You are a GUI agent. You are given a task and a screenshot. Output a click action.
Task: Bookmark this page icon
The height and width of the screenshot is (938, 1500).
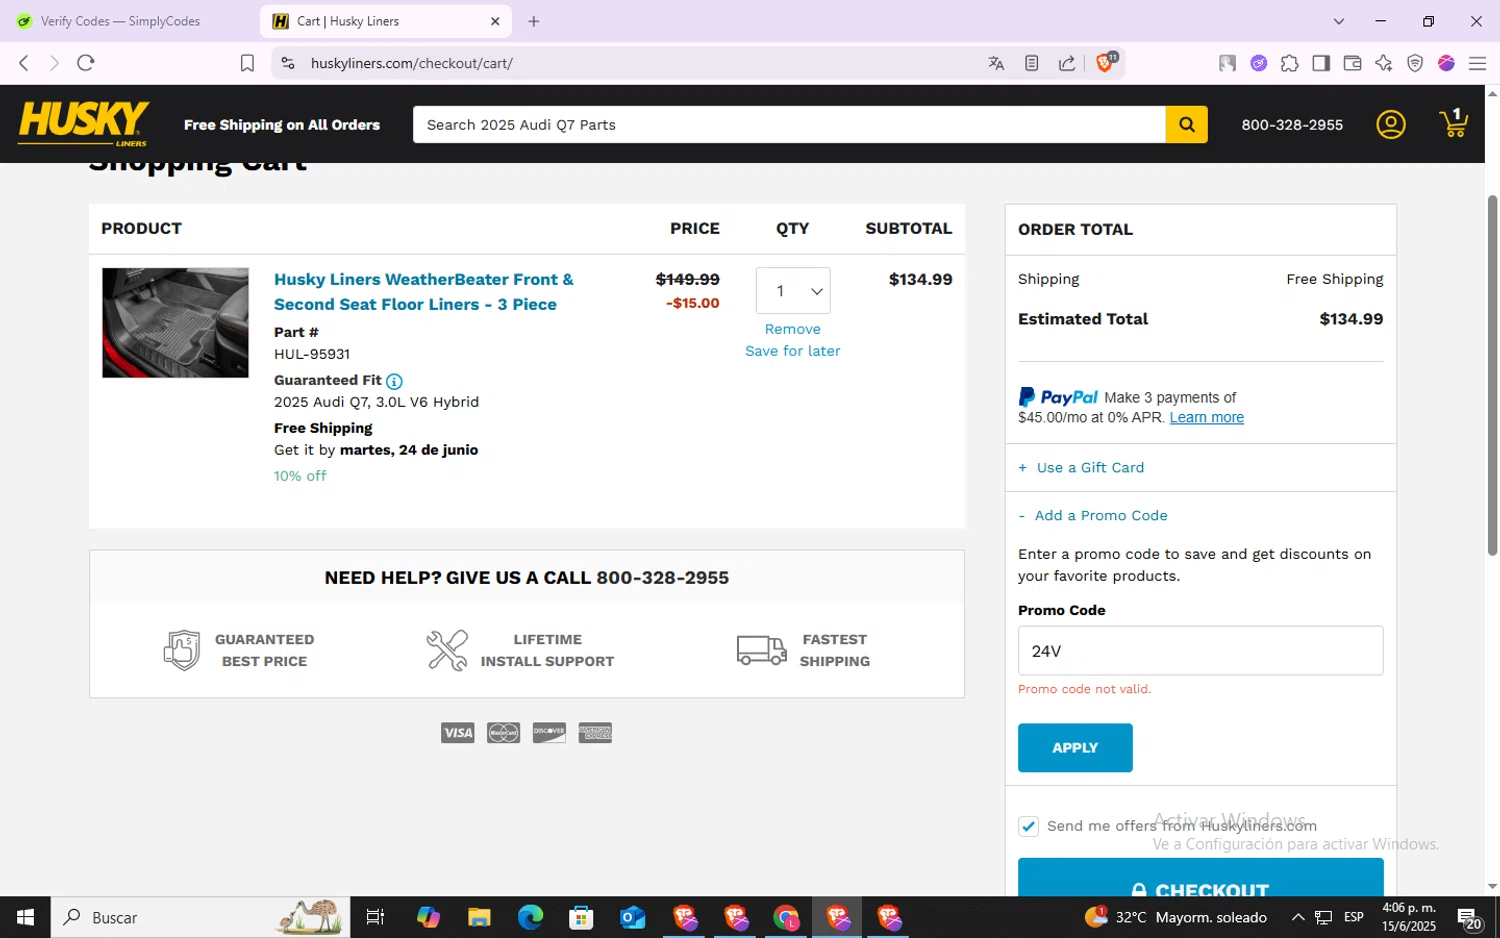(247, 63)
